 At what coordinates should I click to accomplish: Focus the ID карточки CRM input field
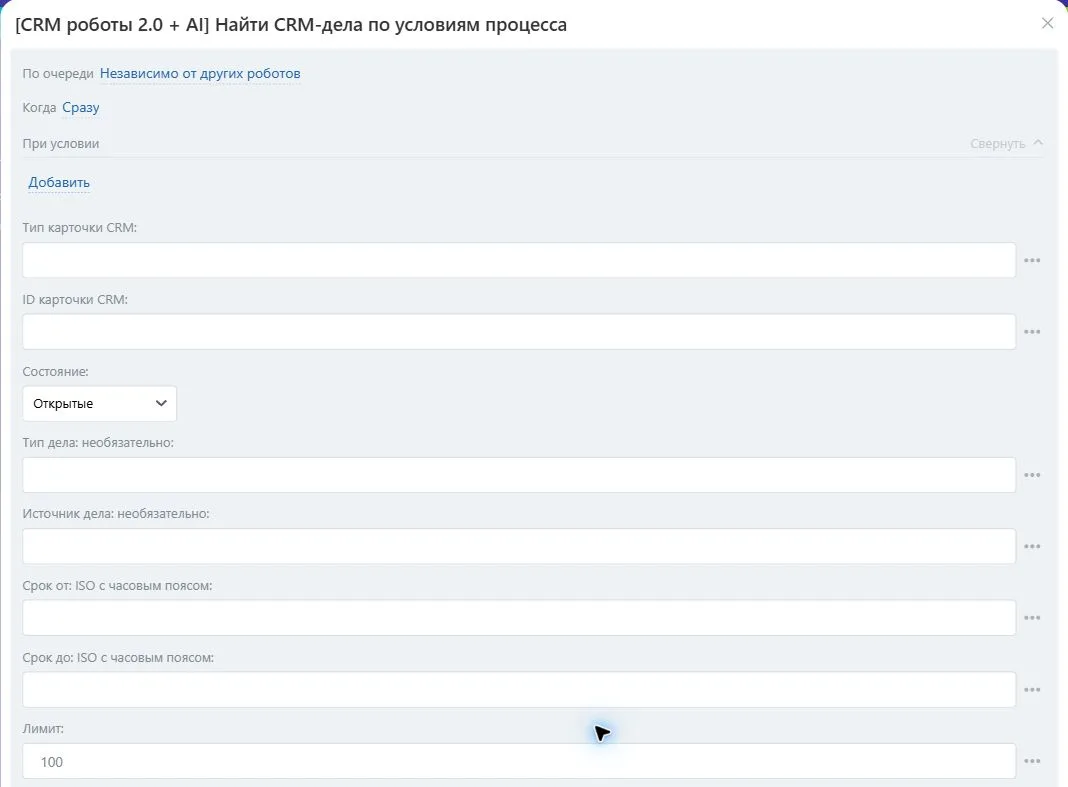(519, 332)
